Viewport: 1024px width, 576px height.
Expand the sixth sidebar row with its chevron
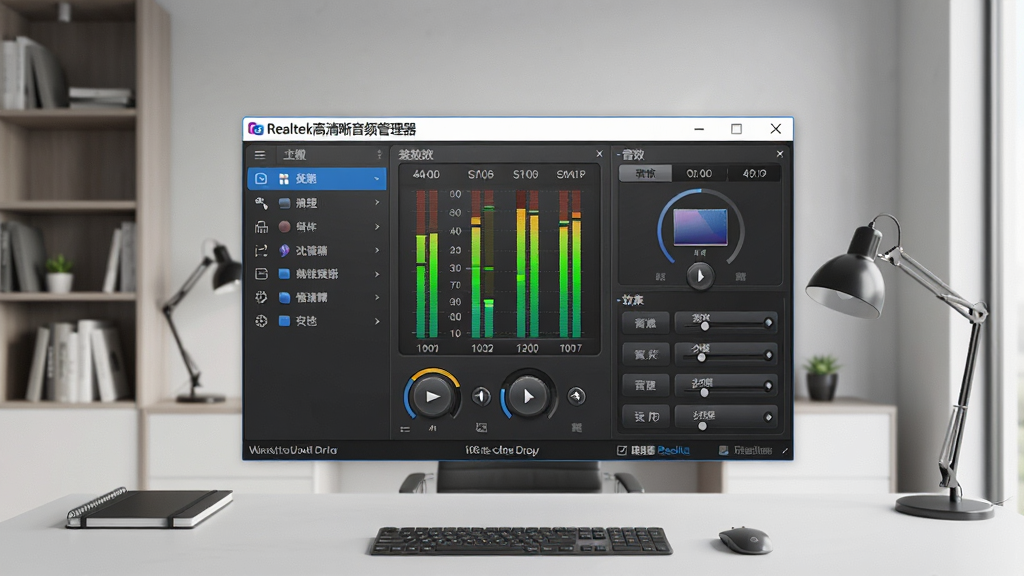point(377,297)
